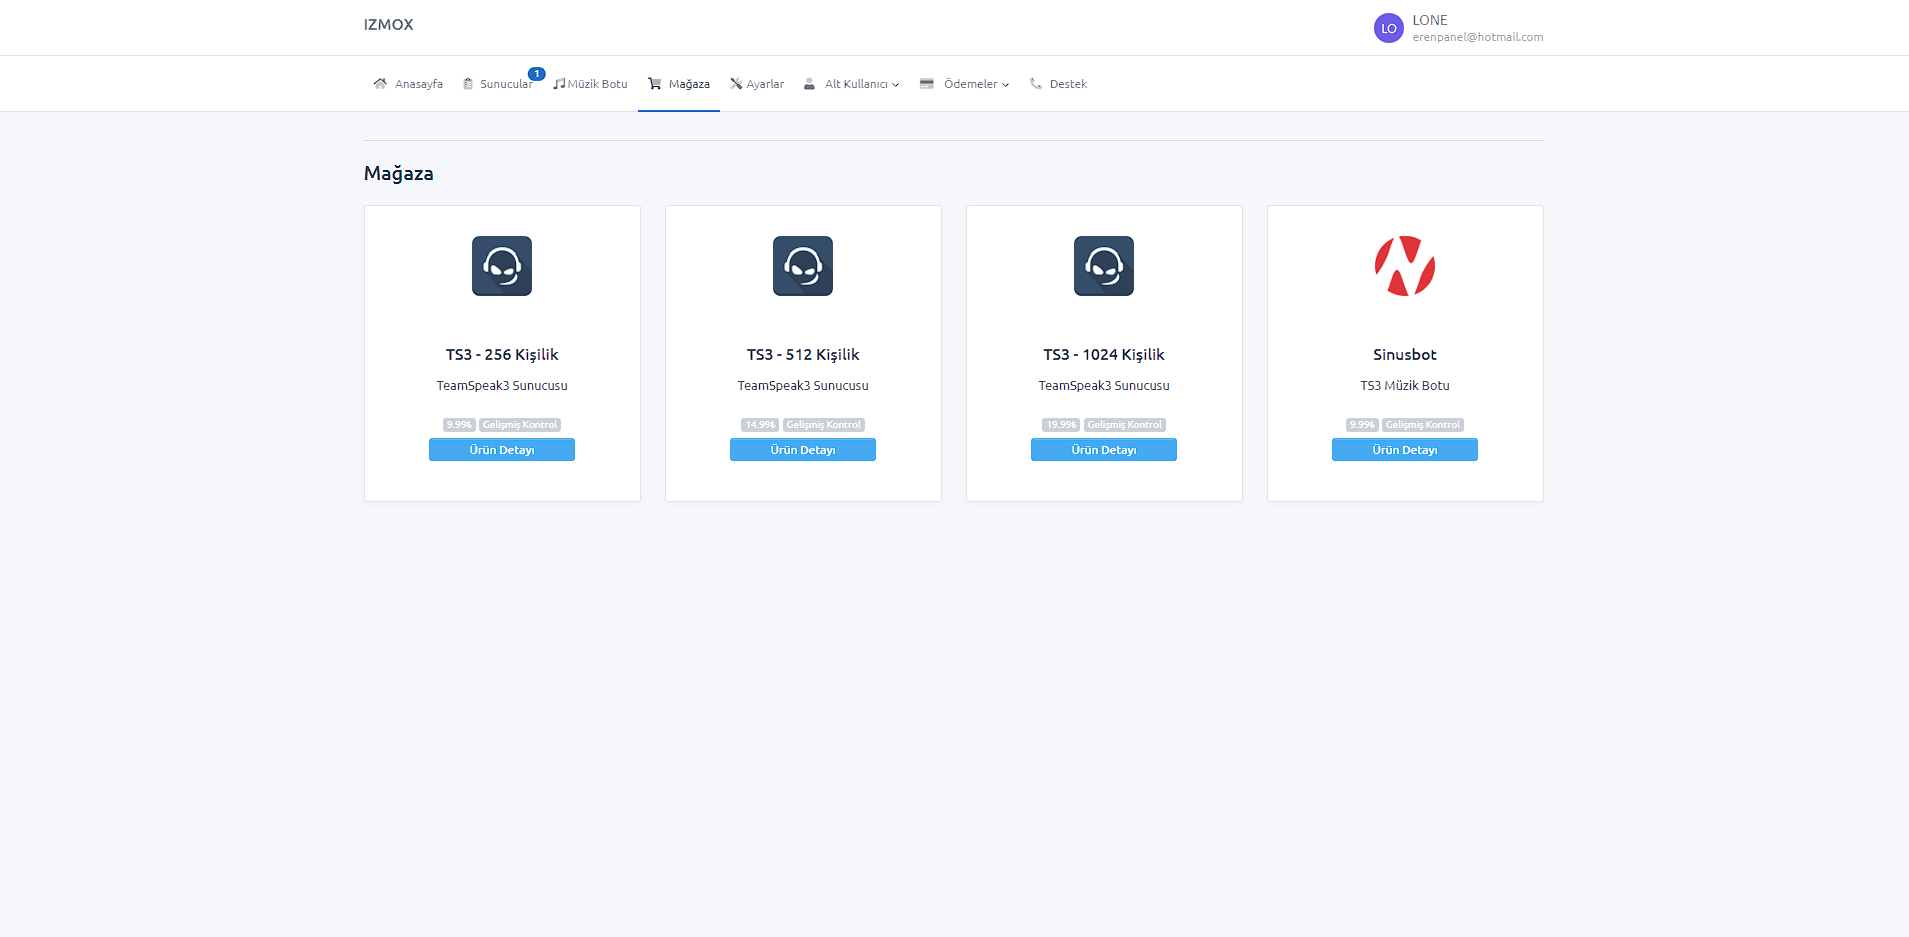Screen dimensions: 1909x937
Task: Click the IZMOX brand logo link
Action: pyautogui.click(x=389, y=25)
